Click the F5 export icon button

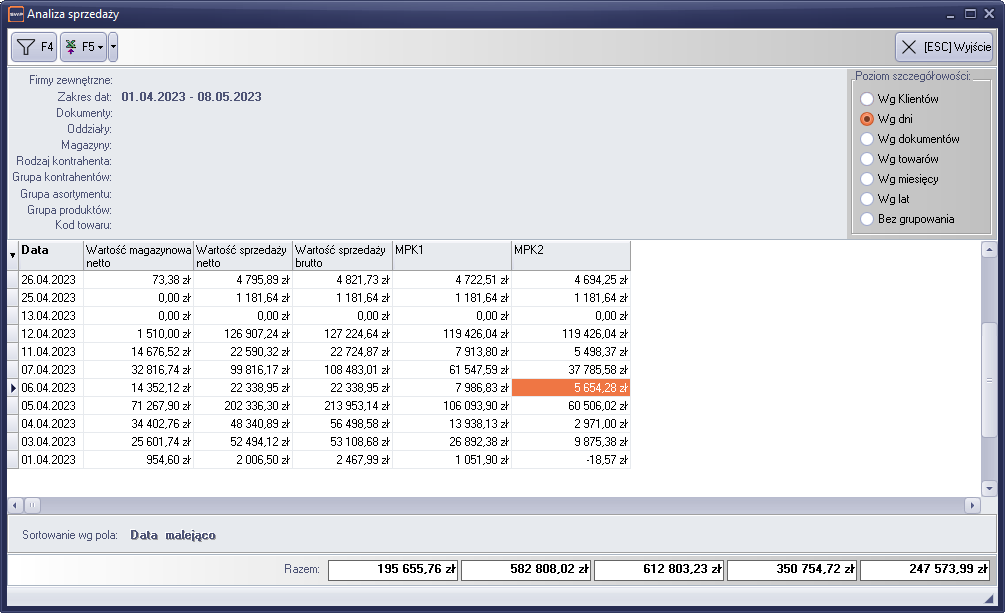pos(83,47)
